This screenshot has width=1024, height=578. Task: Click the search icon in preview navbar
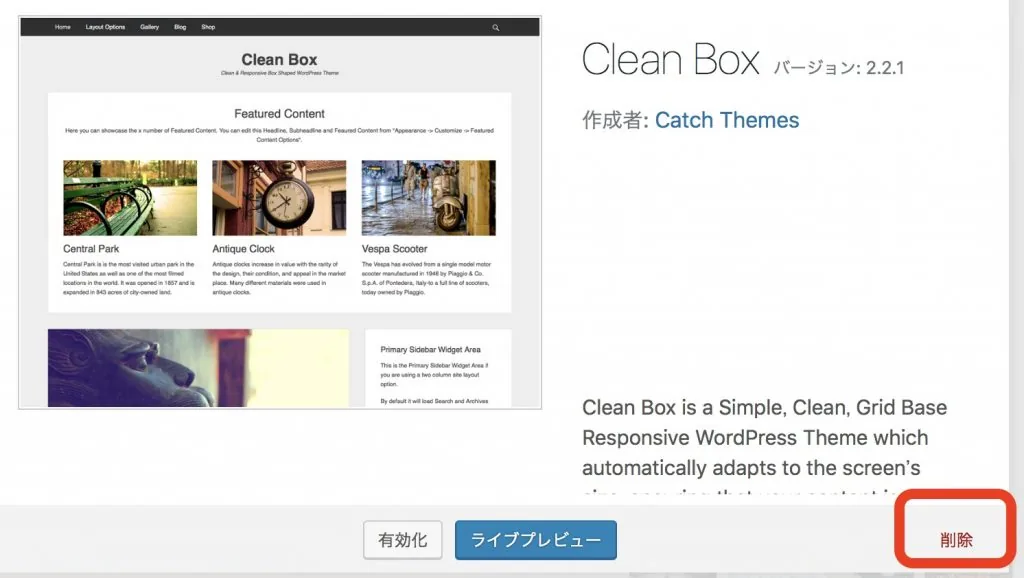coord(496,27)
